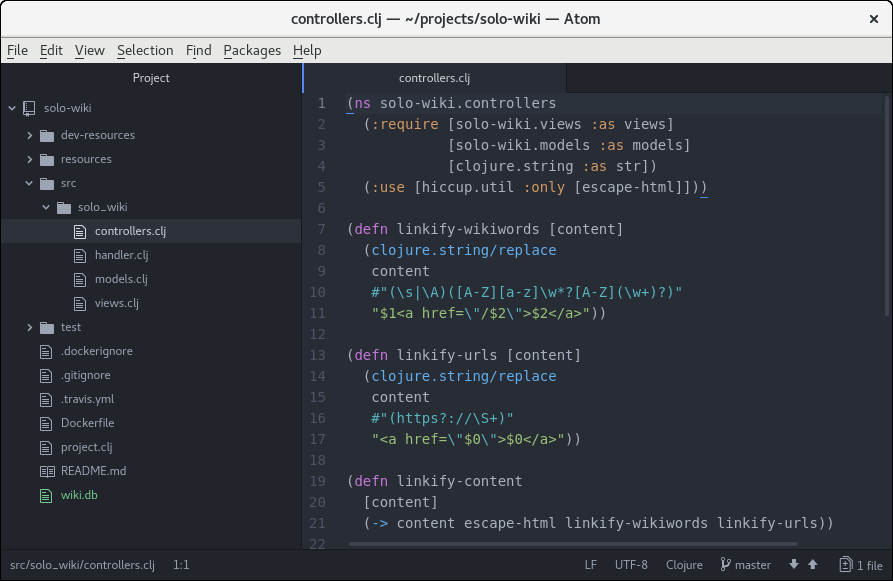Switch to the controllers.clj editor tab
893x581 pixels.
pos(434,78)
